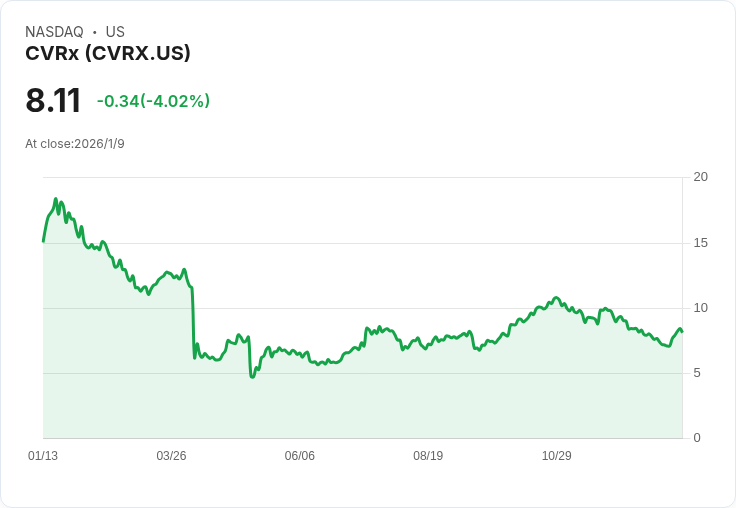The height and width of the screenshot is (508, 736).
Task: Click the leftmost start of the price line
Action: click(43, 241)
